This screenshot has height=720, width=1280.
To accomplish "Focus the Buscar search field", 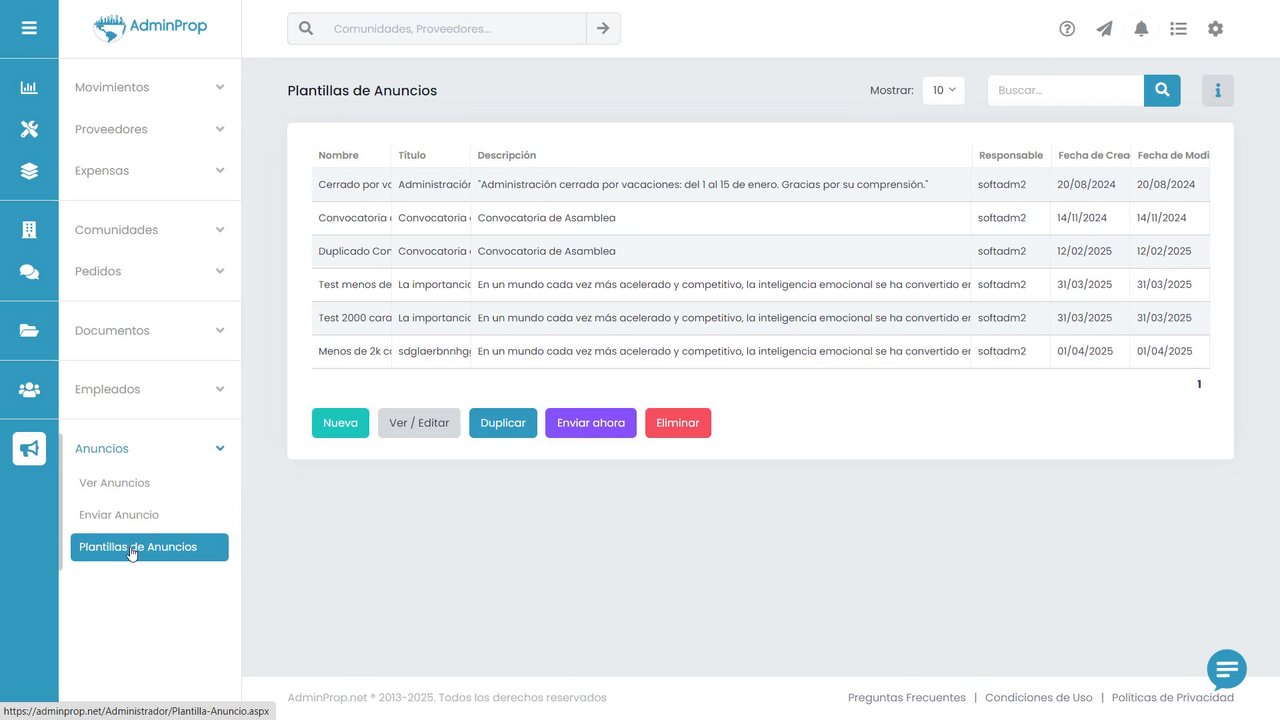I will pyautogui.click(x=1066, y=90).
